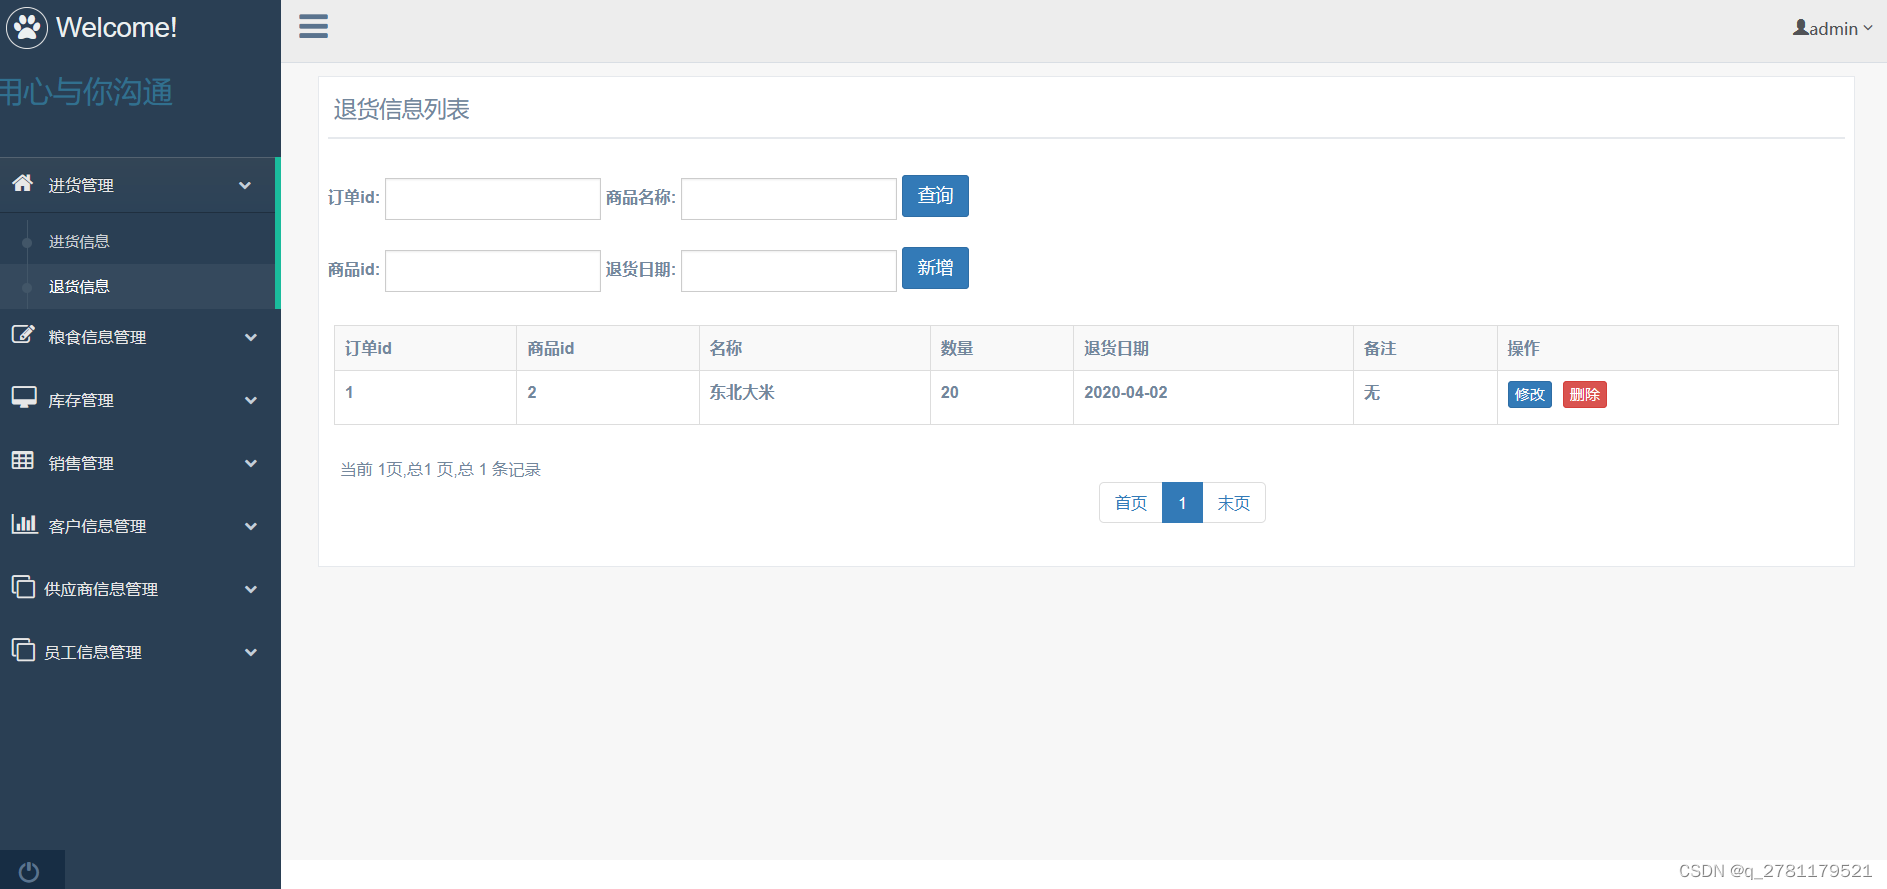
Task: Focus the 退货日期 input field
Action: (x=789, y=271)
